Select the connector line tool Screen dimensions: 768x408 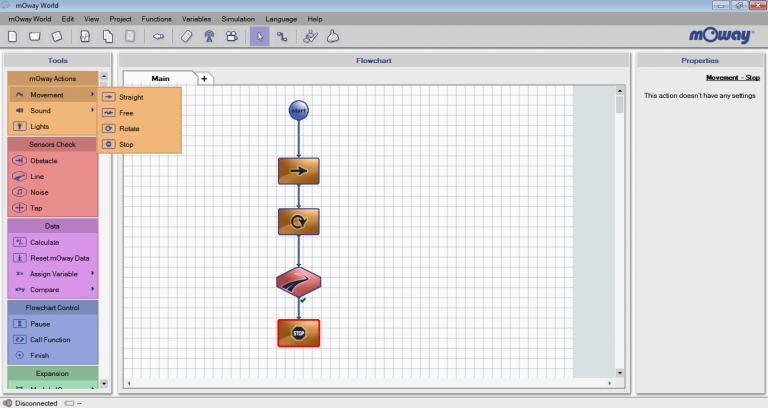[x=282, y=36]
